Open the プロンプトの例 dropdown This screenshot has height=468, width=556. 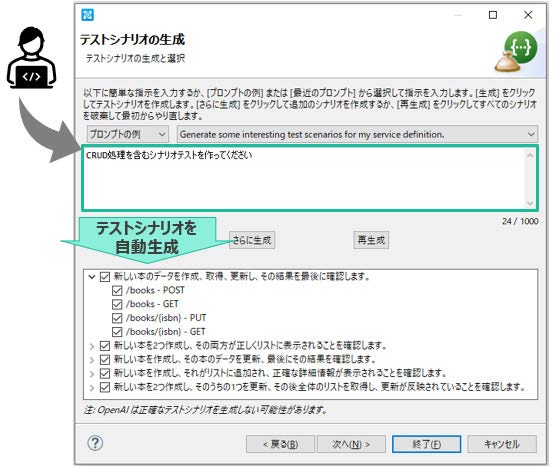(x=128, y=134)
